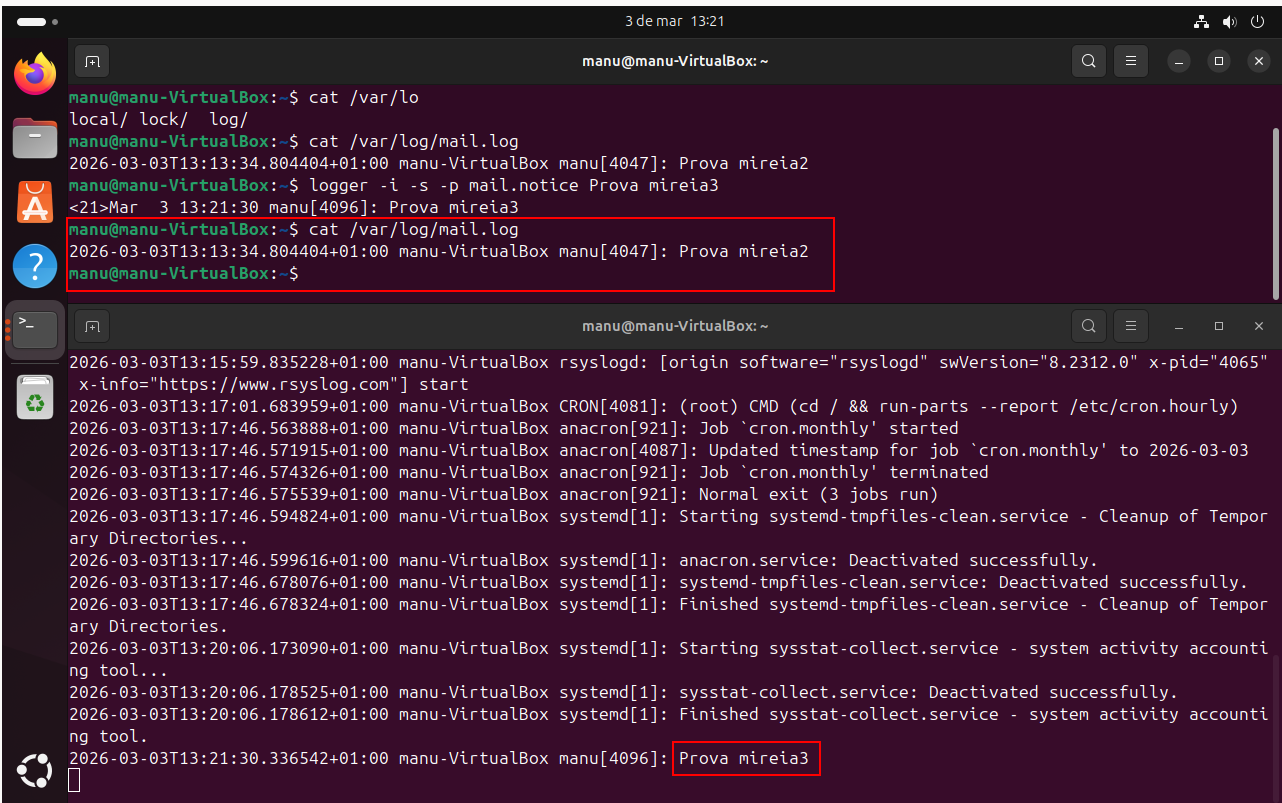
Task: Open hamburger menu in bottom terminal
Action: [x=1131, y=326]
